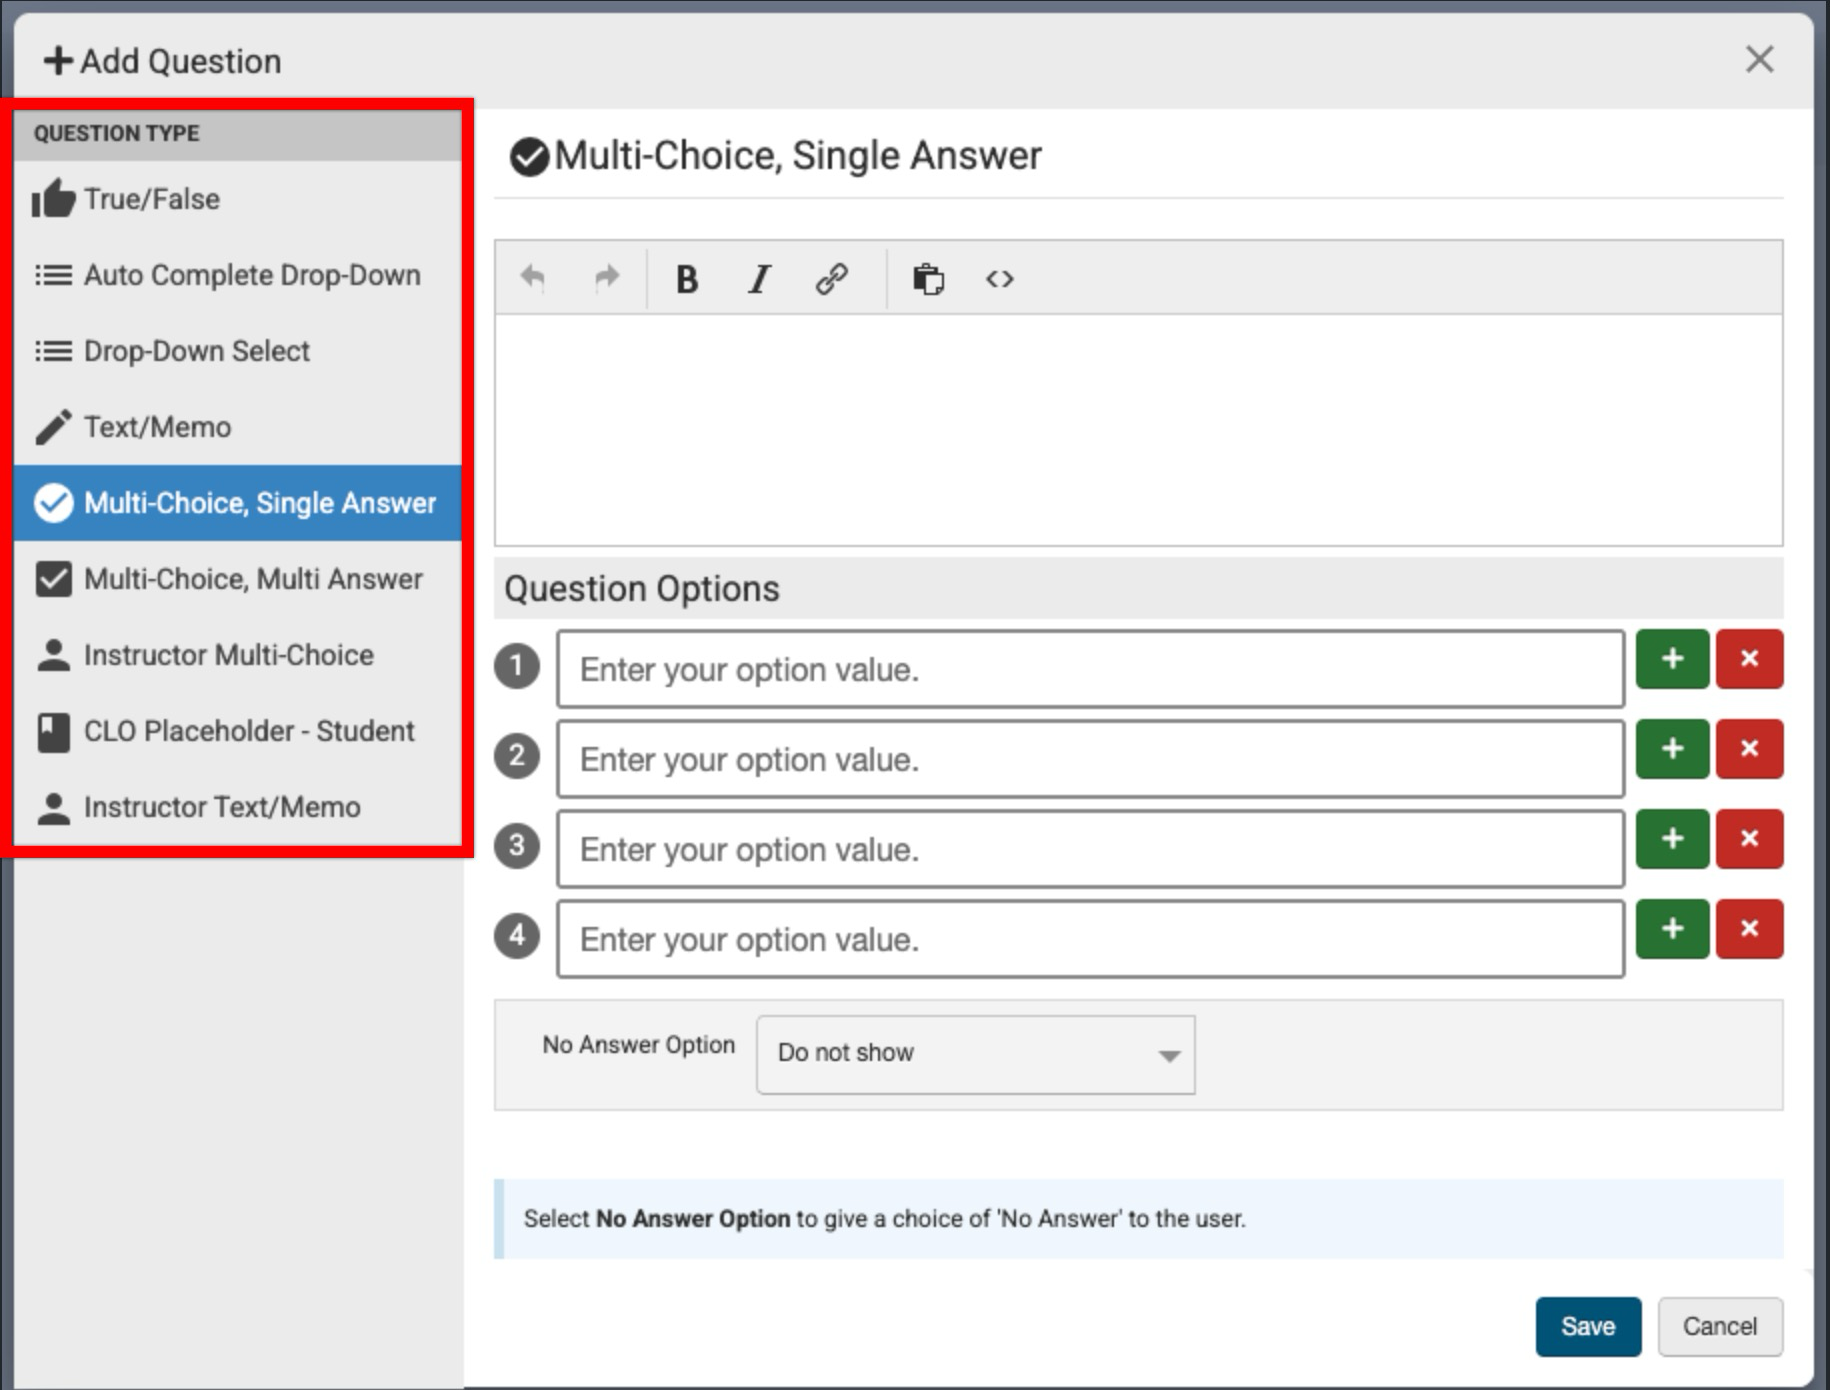Viewport: 1830px width, 1390px height.
Task: Save the new question
Action: [x=1587, y=1326]
